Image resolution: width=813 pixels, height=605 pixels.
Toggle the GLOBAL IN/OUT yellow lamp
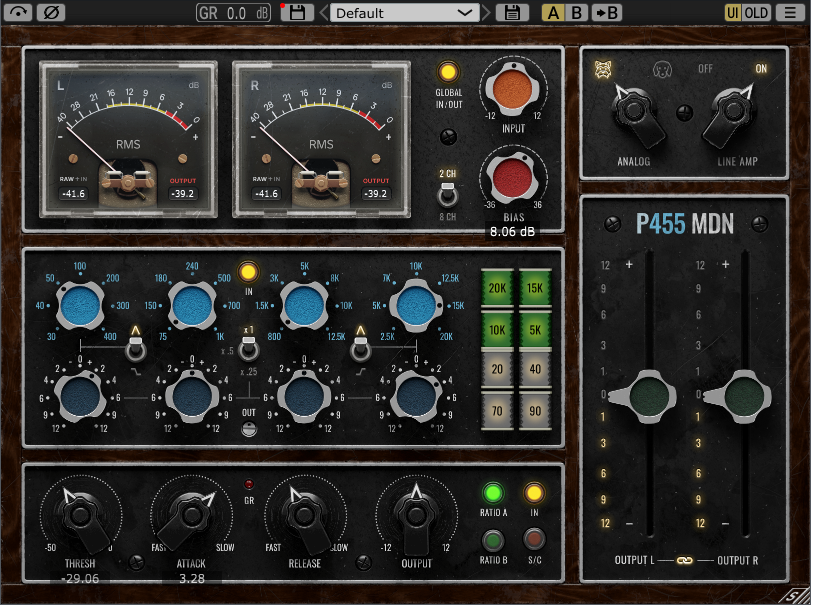[448, 72]
